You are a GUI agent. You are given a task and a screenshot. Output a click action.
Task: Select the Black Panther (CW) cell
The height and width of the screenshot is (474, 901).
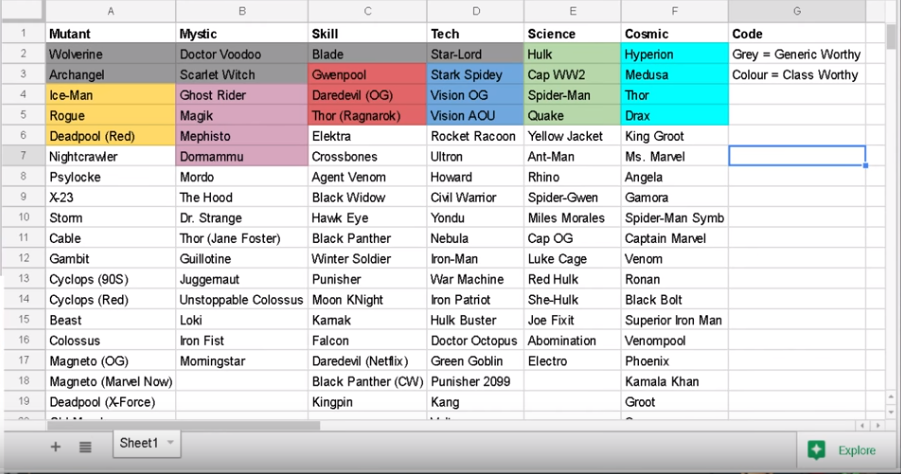coord(368,381)
